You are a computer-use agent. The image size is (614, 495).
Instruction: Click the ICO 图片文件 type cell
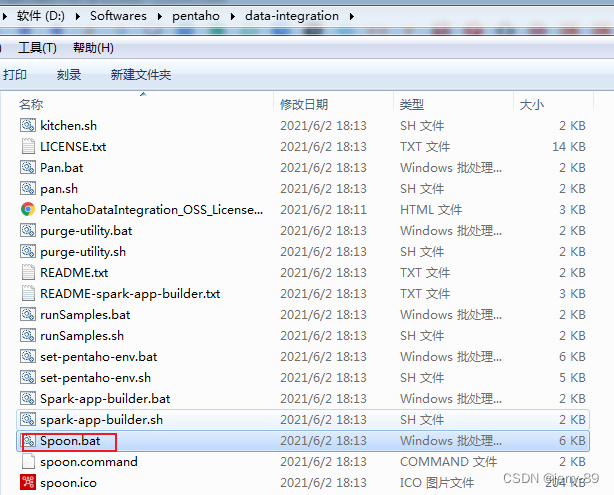coord(437,483)
